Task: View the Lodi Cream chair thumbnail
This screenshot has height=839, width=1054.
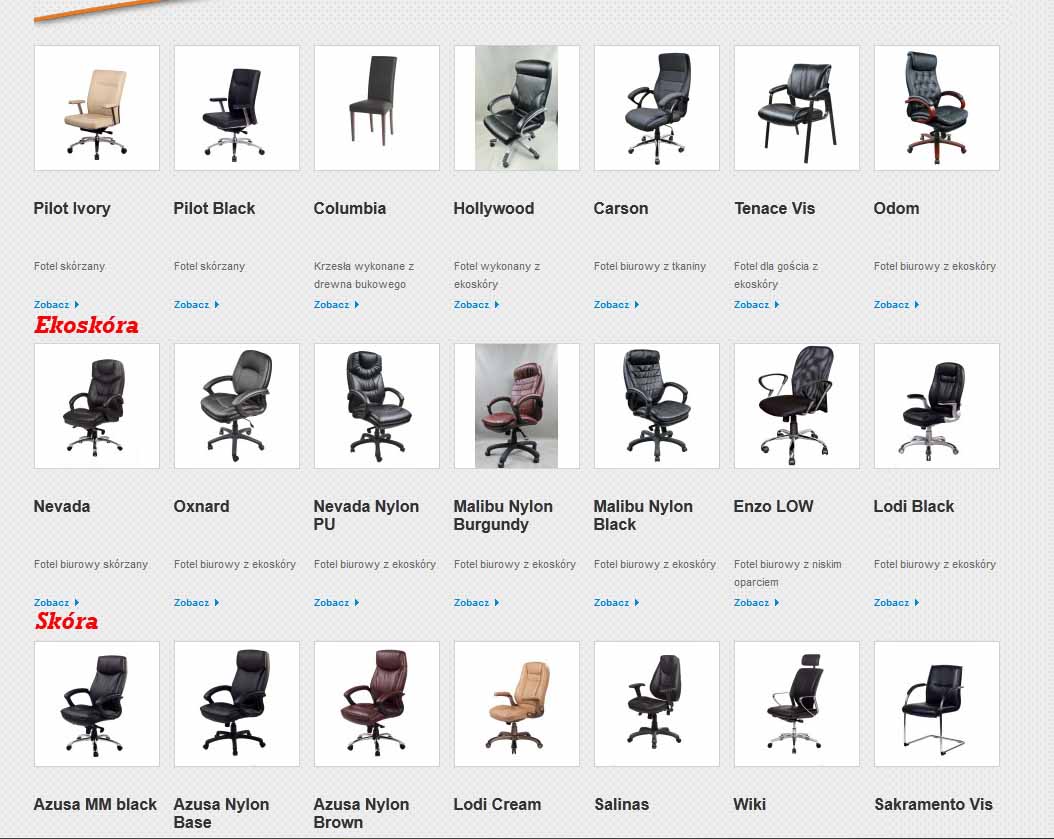Action: [516, 704]
